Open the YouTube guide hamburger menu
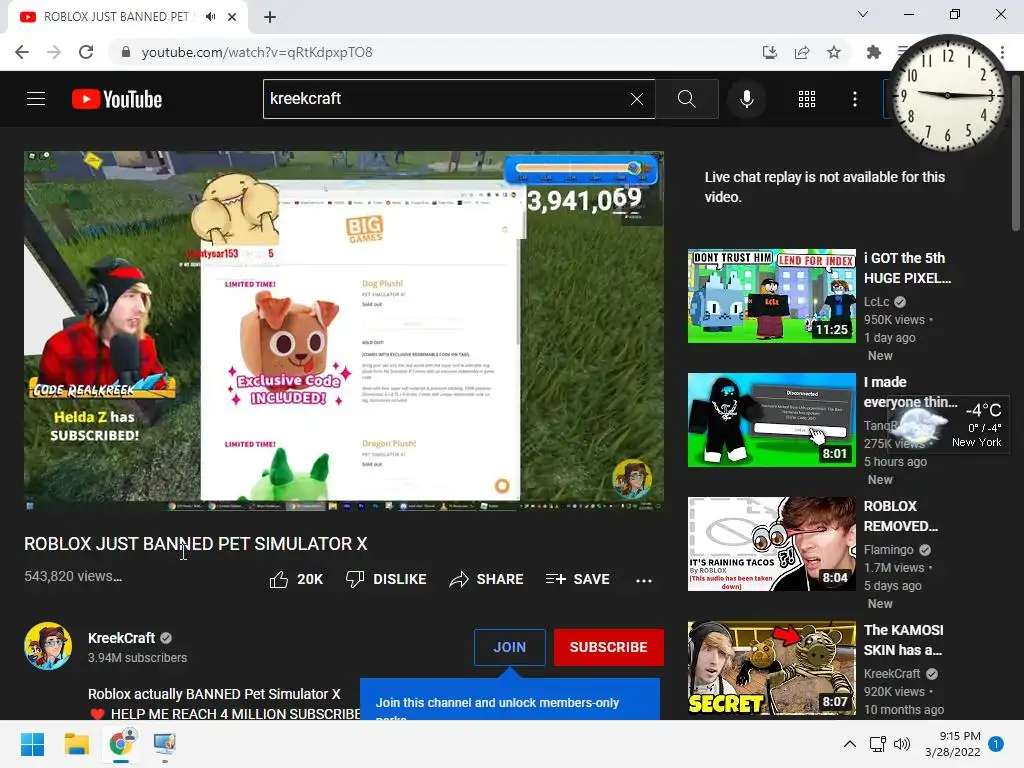This screenshot has height=768, width=1024. [x=36, y=99]
